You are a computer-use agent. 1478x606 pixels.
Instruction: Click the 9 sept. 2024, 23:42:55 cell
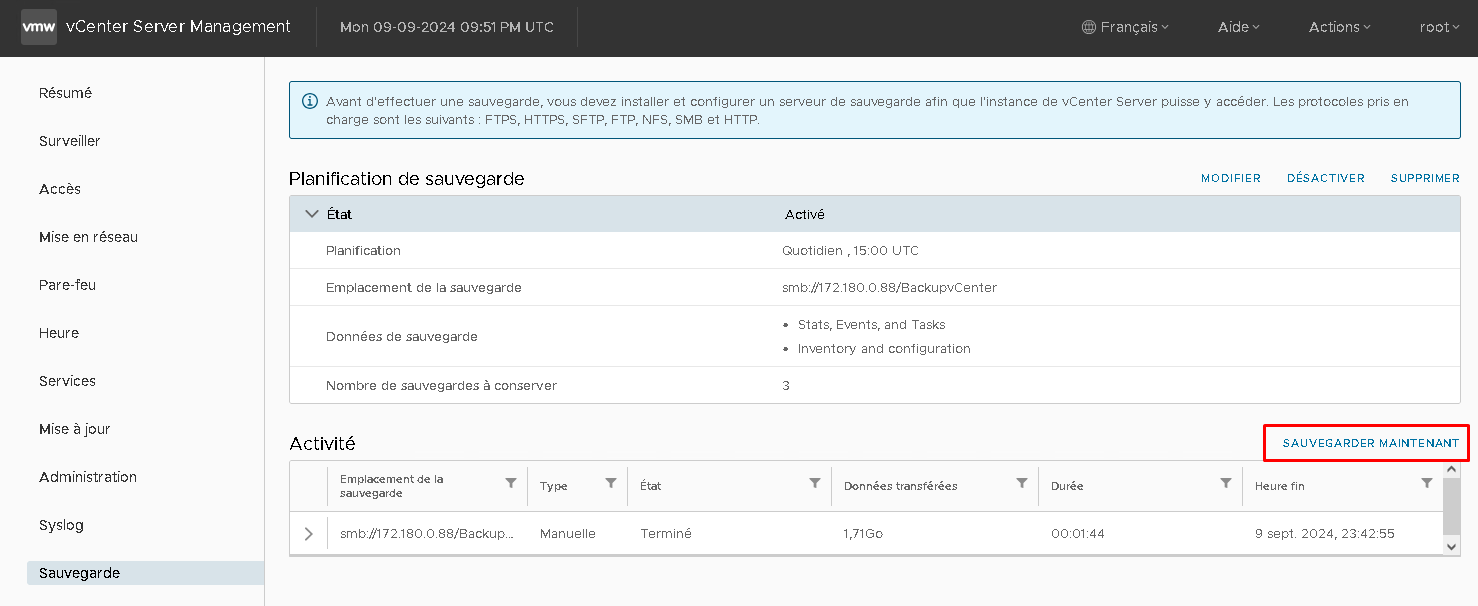(1325, 534)
